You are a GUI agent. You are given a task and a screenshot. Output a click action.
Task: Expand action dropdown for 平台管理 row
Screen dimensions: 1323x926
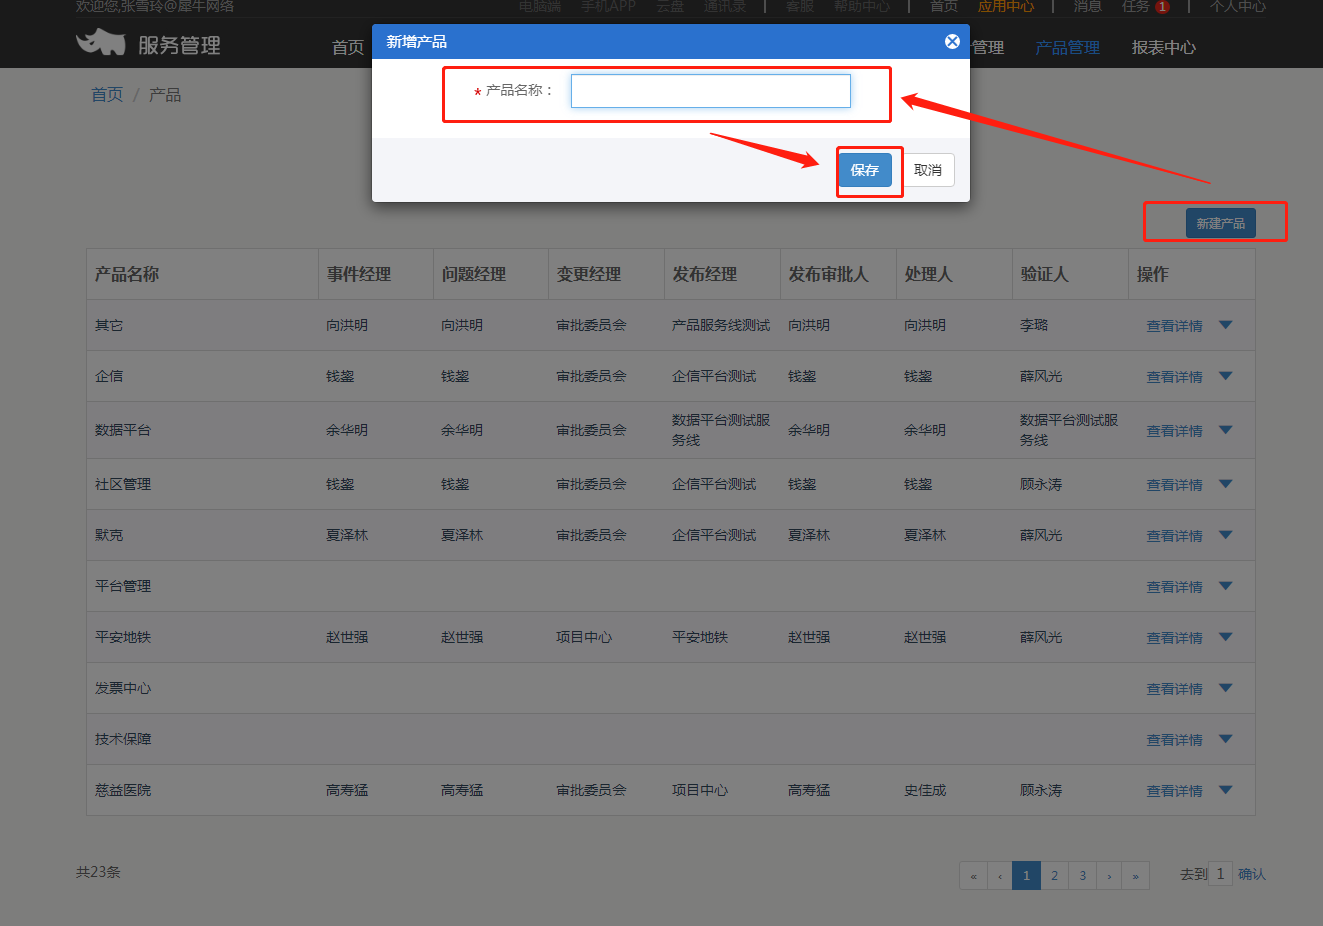click(x=1226, y=586)
